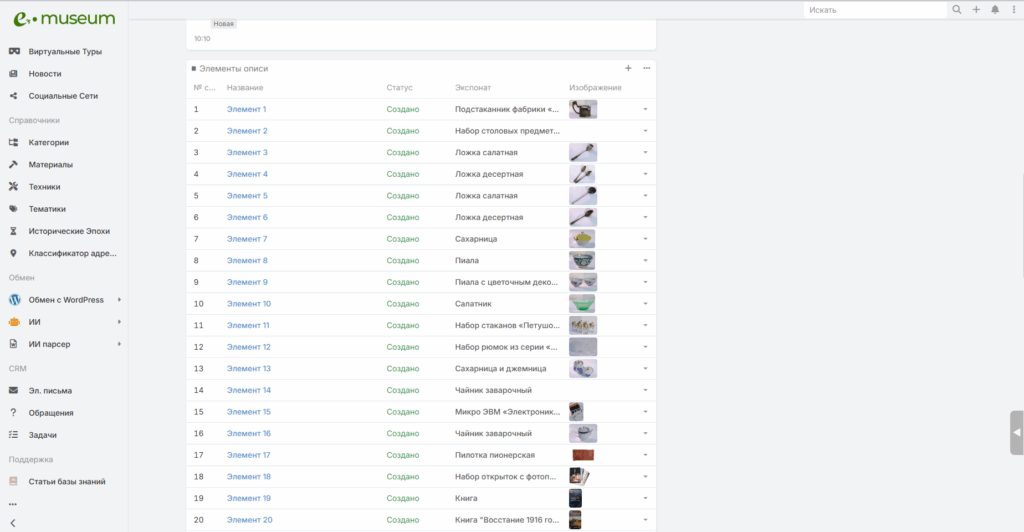Expand the ИИ парсер submenu arrow
The image size is (1024, 532).
click(119, 344)
